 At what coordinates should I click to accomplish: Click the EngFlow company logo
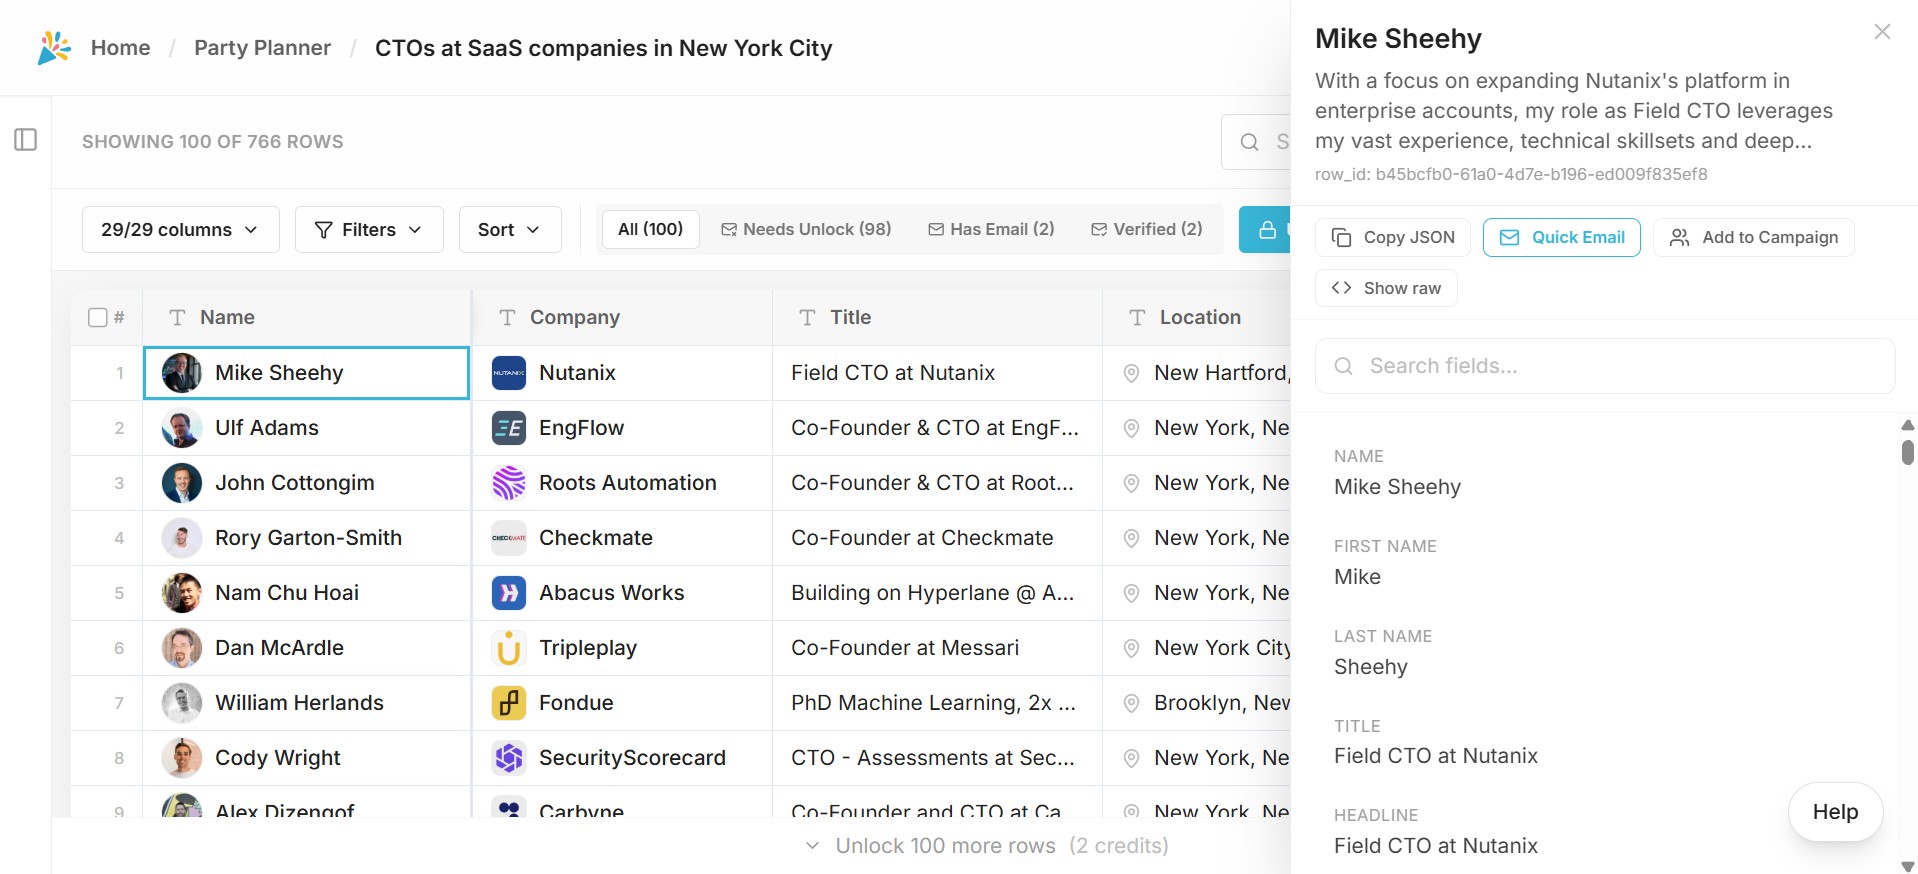(x=509, y=428)
